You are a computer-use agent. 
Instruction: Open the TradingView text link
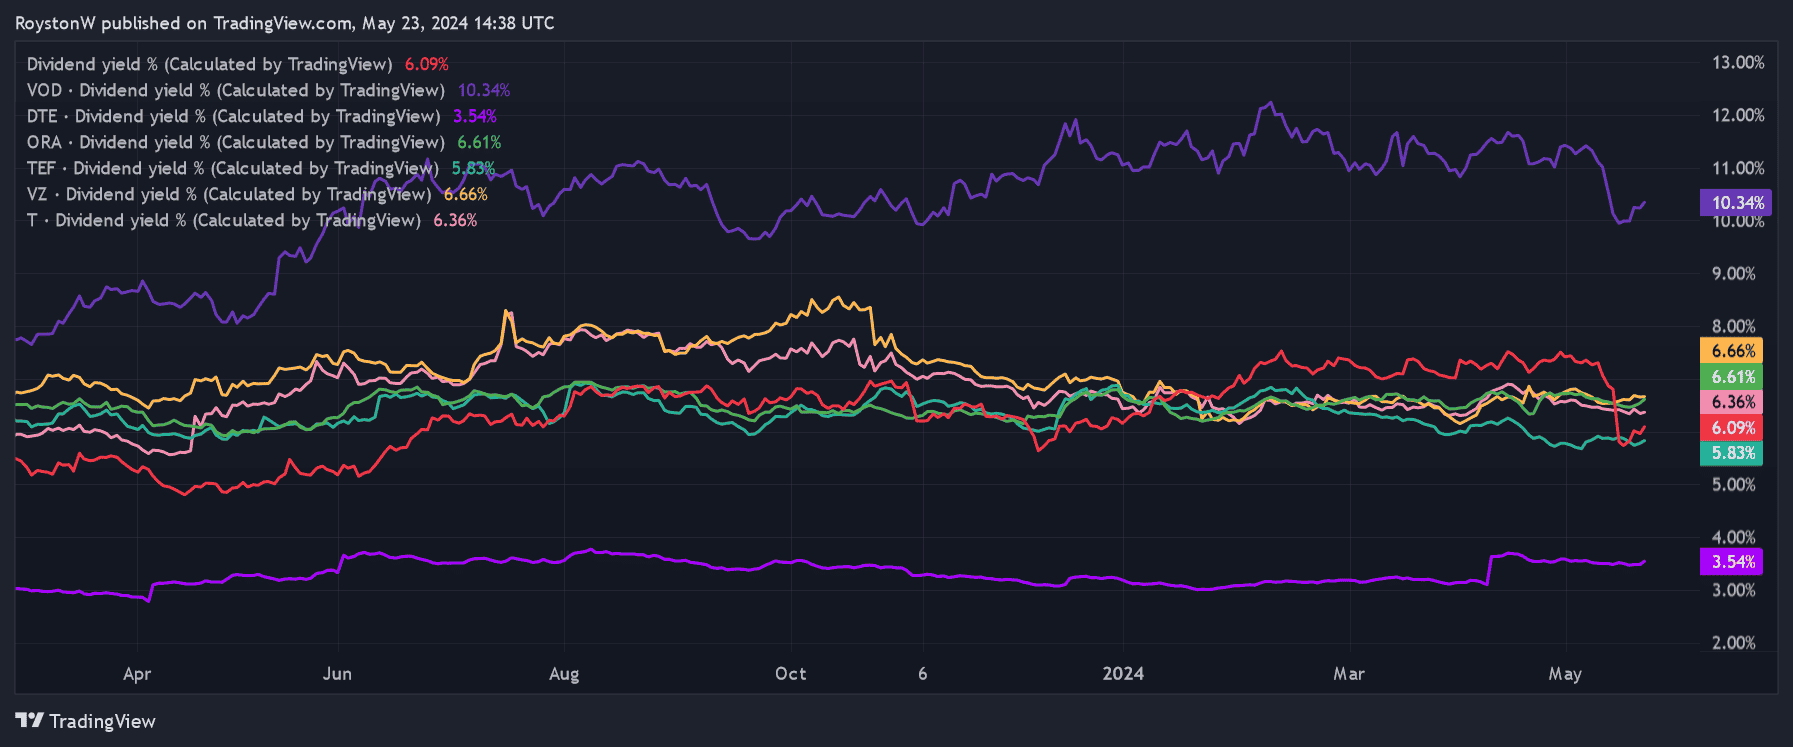pyautogui.click(x=102, y=721)
